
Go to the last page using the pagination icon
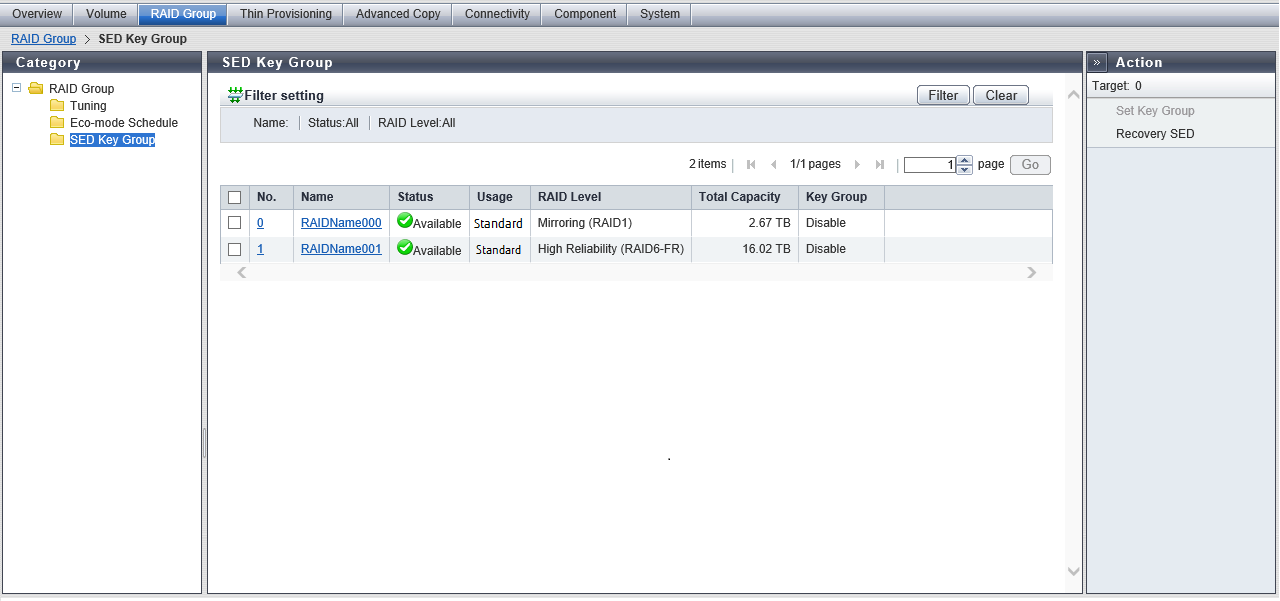880,165
